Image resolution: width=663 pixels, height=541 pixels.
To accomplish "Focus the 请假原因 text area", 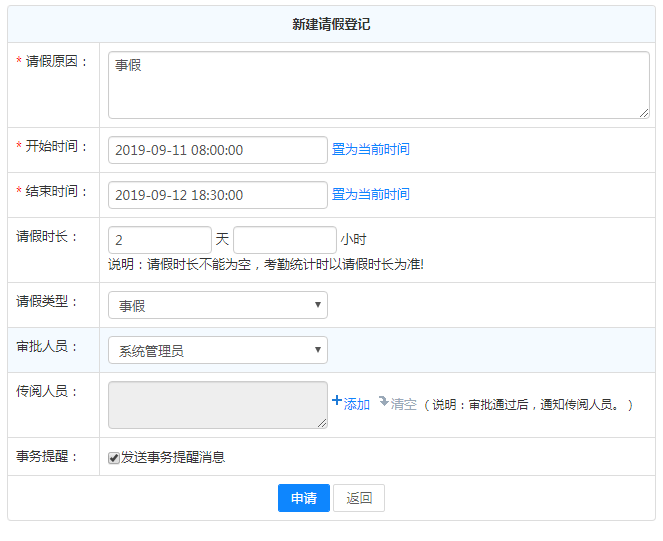I will coord(378,85).
